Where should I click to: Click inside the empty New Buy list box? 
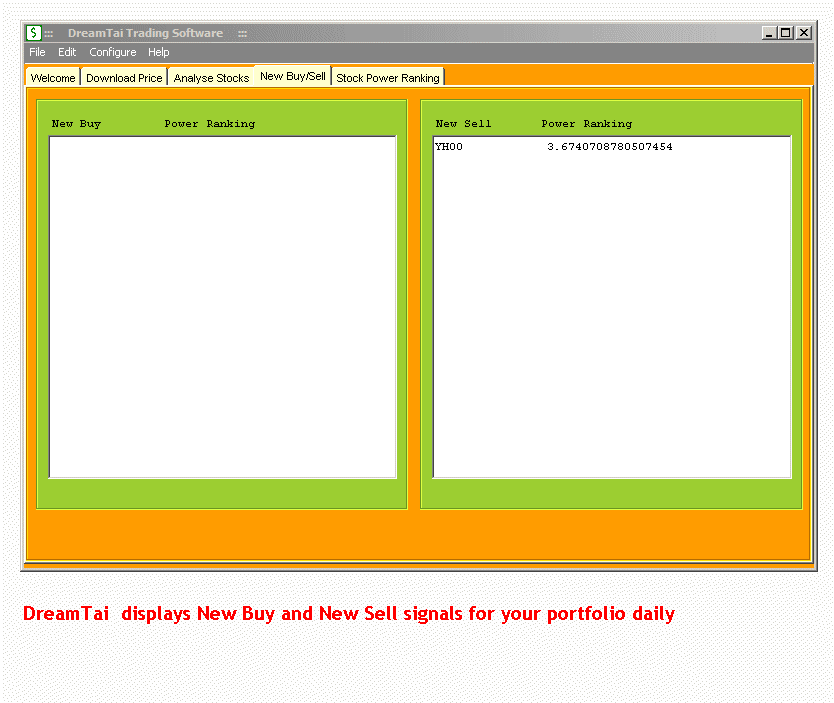[x=222, y=307]
